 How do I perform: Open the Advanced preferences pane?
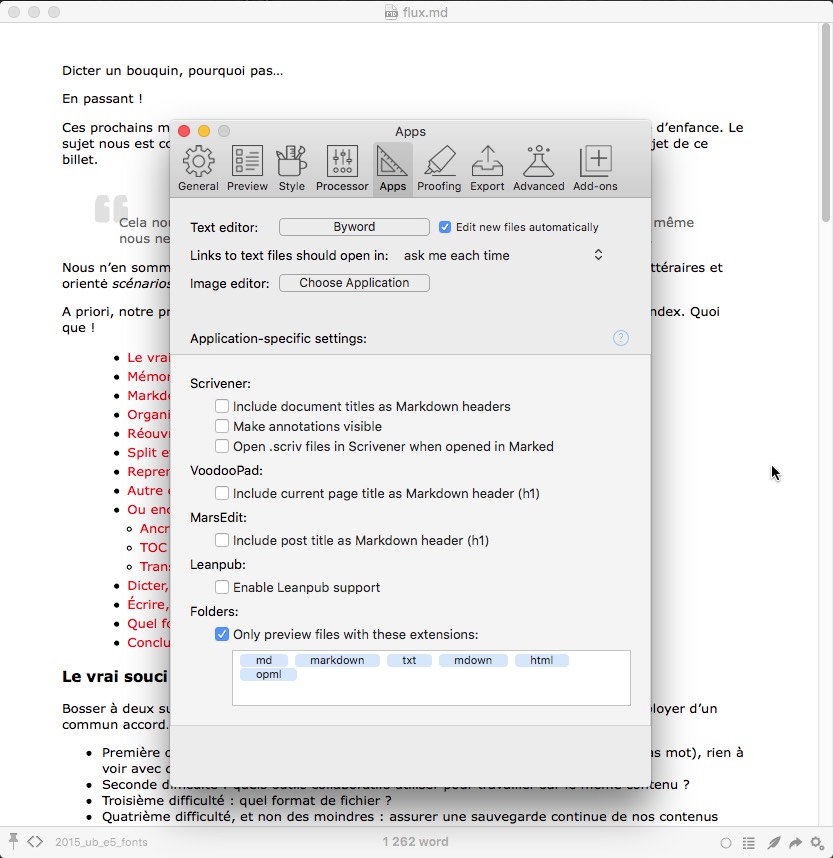pyautogui.click(x=539, y=169)
